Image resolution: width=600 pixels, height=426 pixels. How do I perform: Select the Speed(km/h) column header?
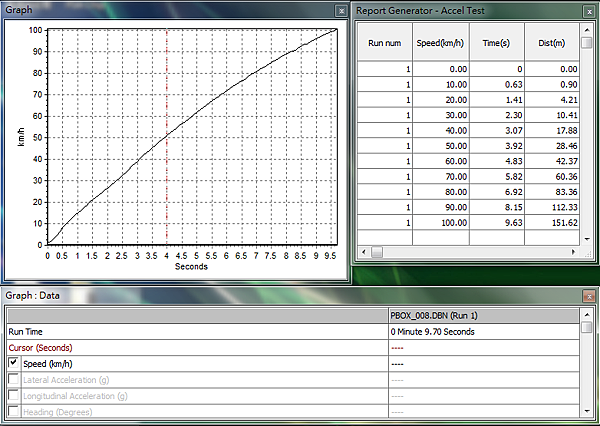[441, 42]
